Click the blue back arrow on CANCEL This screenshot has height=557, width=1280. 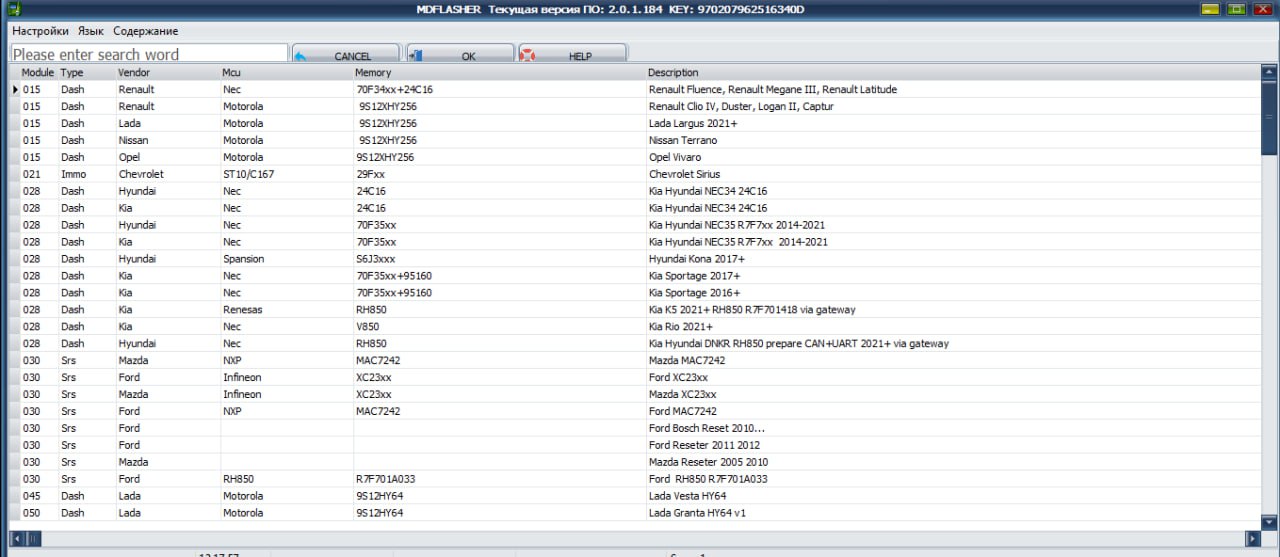tap(300, 56)
